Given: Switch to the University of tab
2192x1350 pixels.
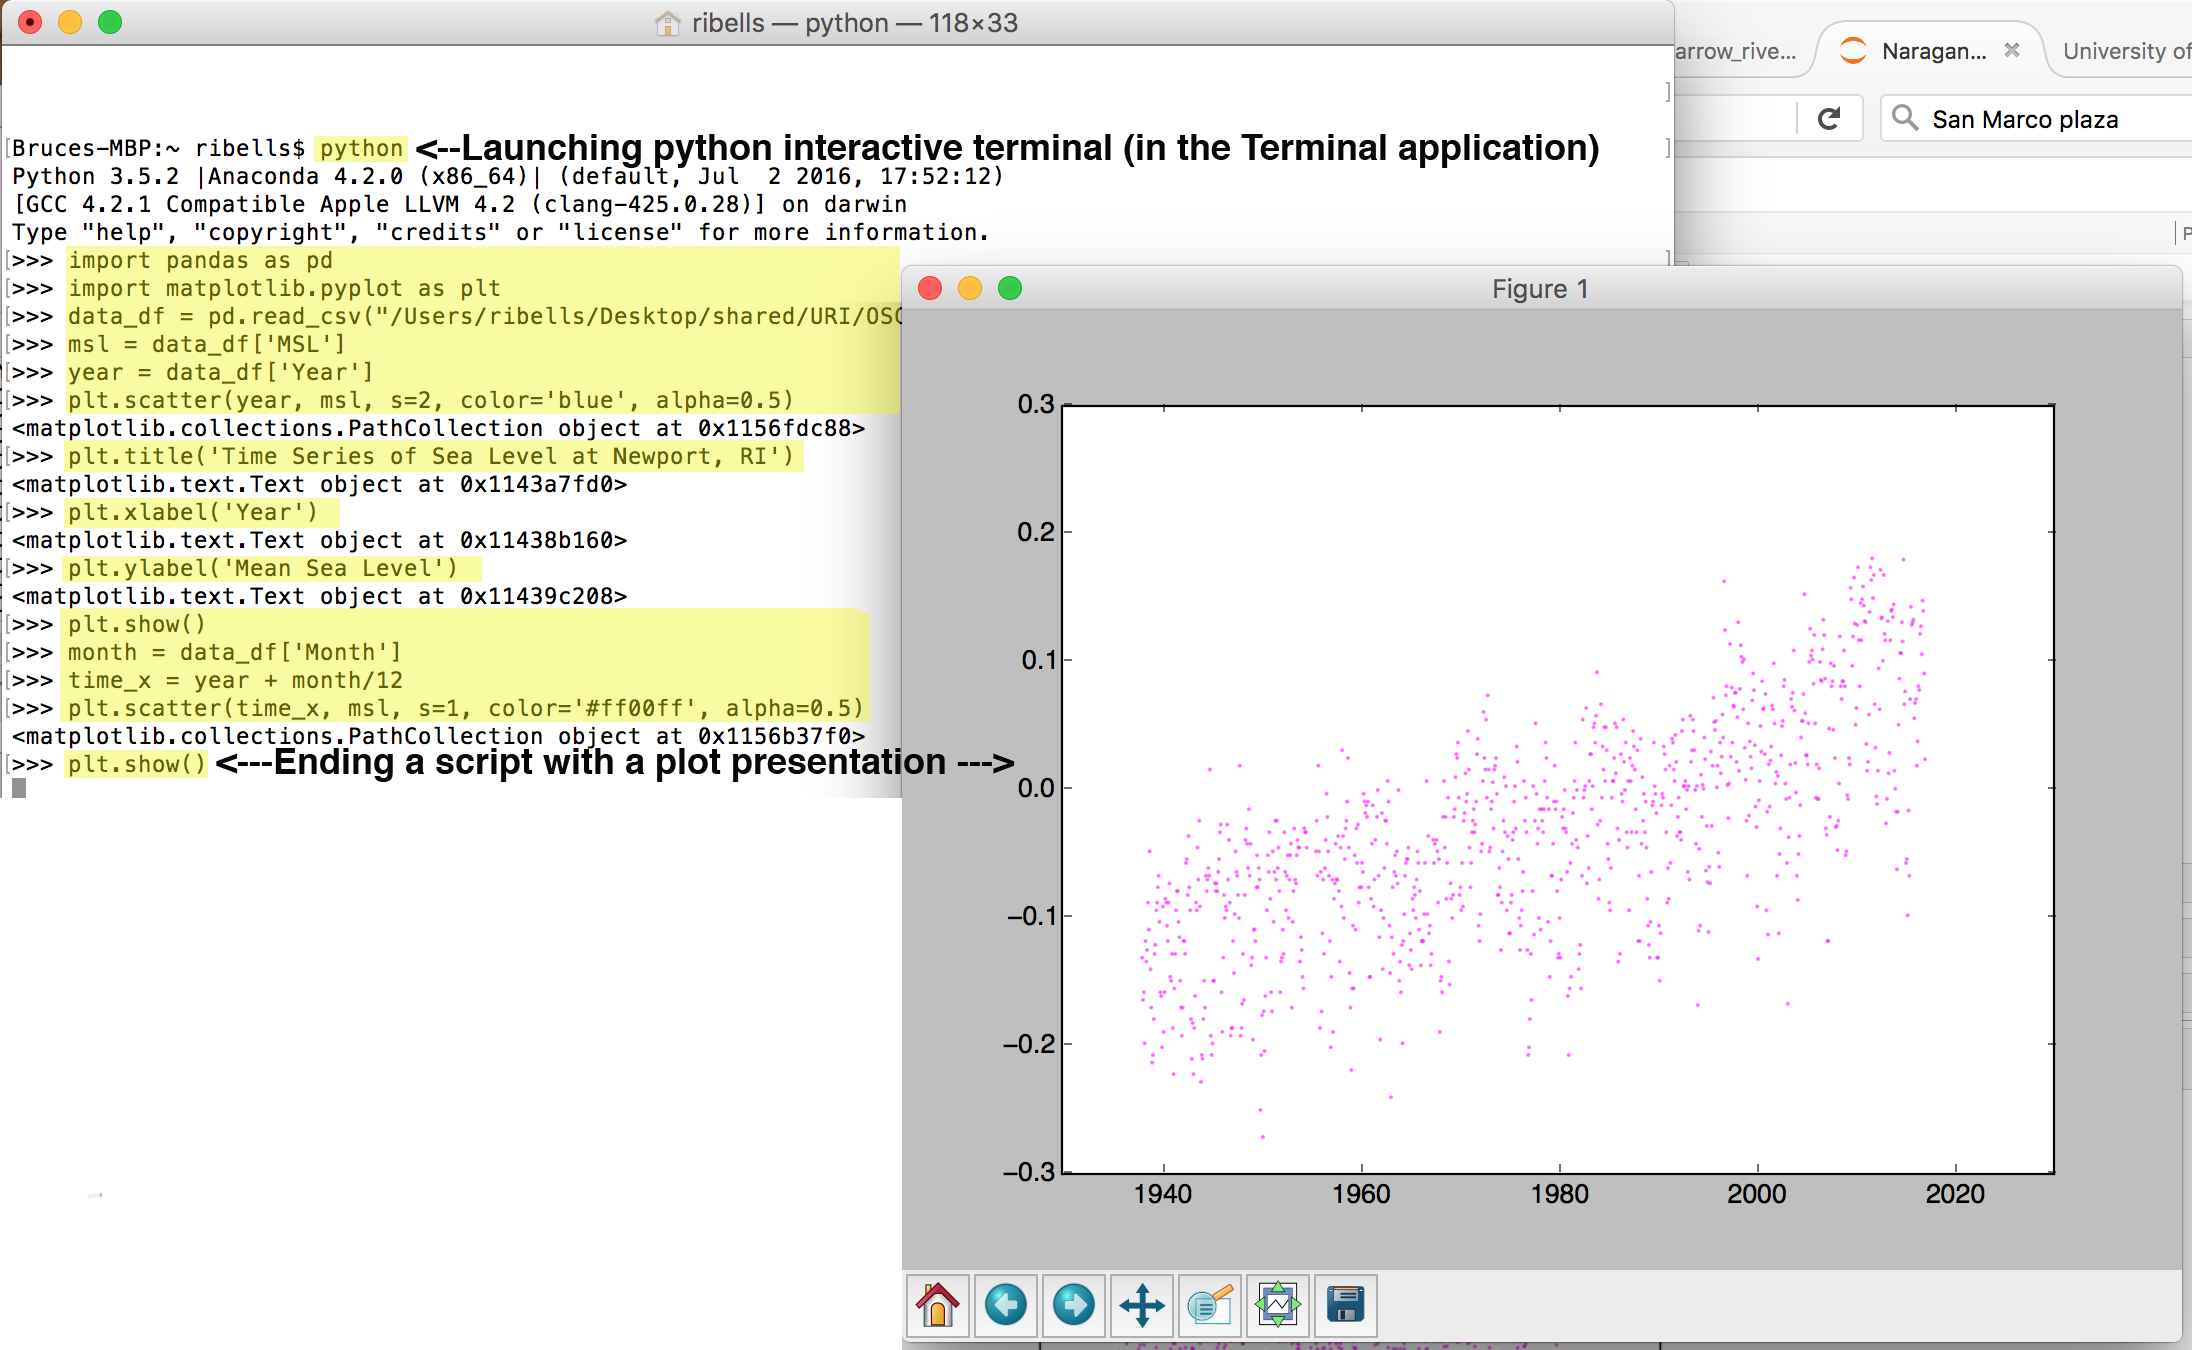Looking at the screenshot, I should [2125, 51].
